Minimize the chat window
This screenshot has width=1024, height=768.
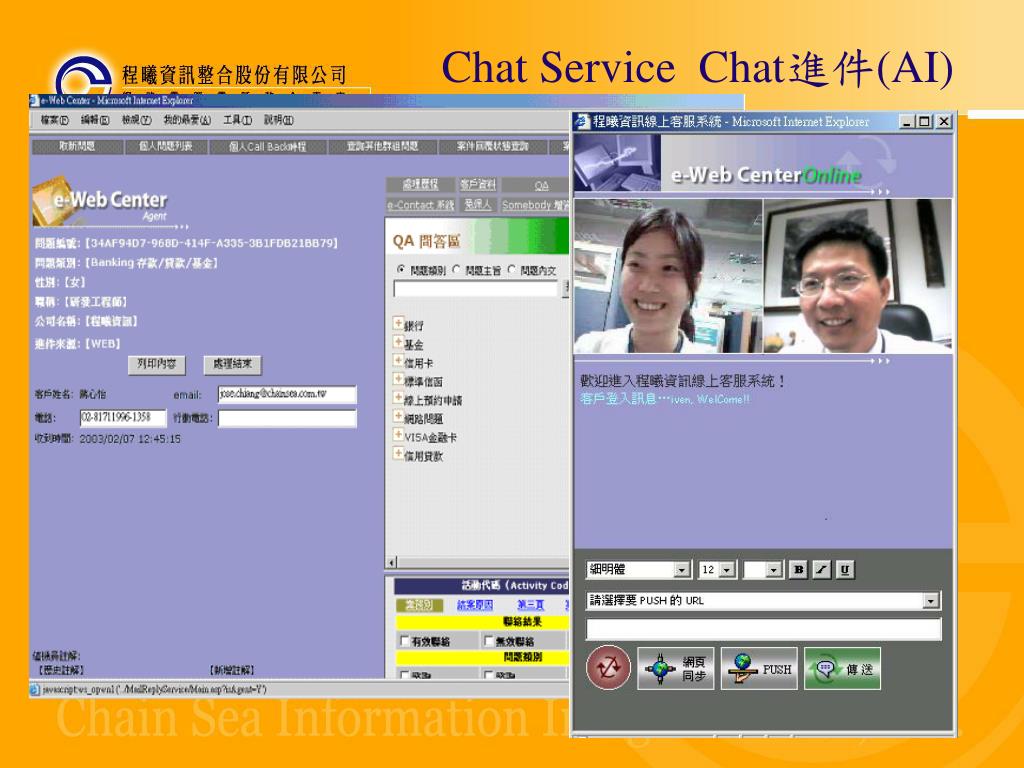click(907, 121)
